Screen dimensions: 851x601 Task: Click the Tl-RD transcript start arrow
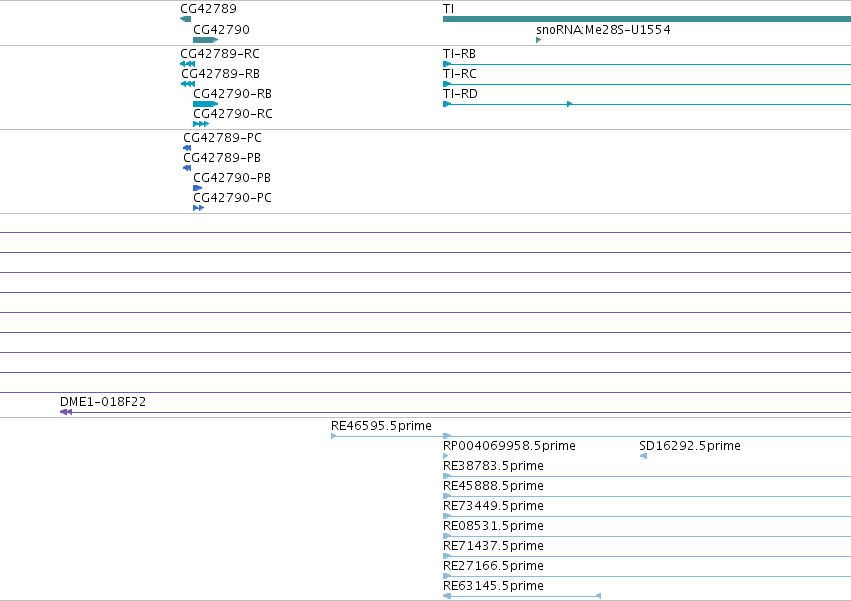(x=447, y=104)
